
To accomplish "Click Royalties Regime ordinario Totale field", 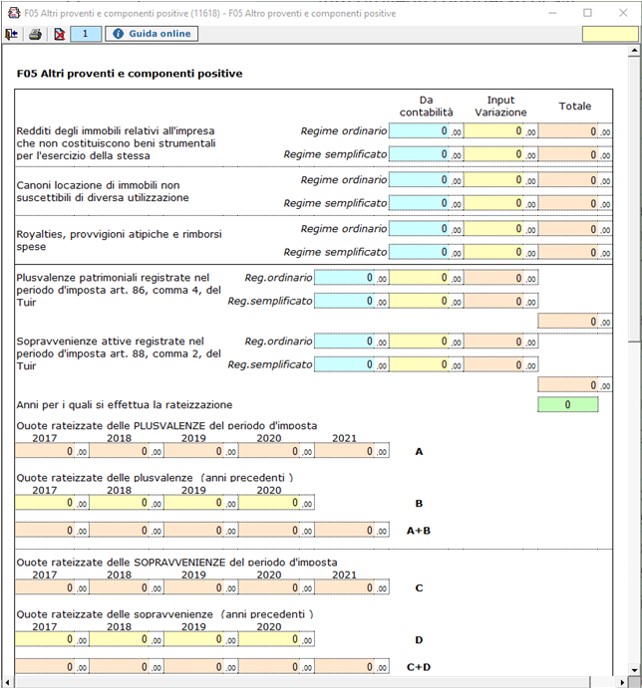I will (x=575, y=229).
